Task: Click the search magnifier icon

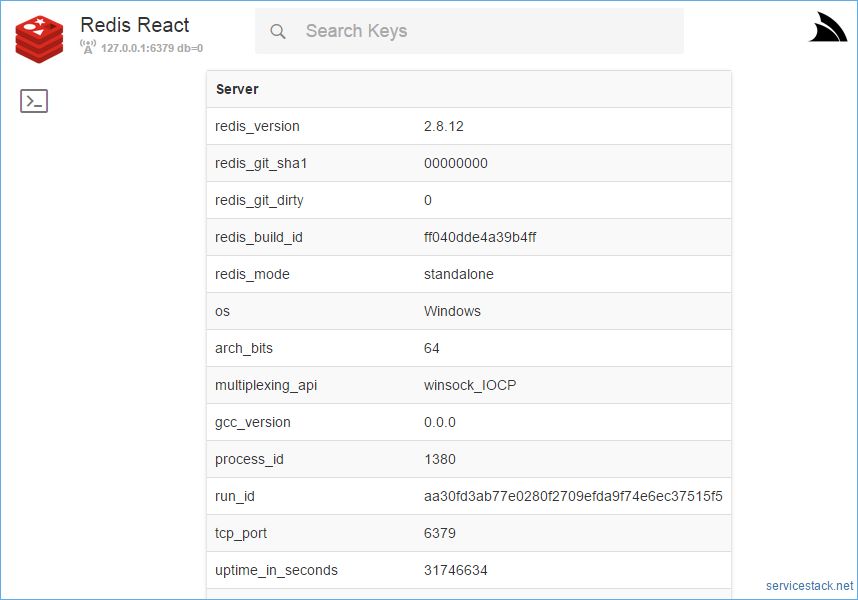Action: [278, 31]
